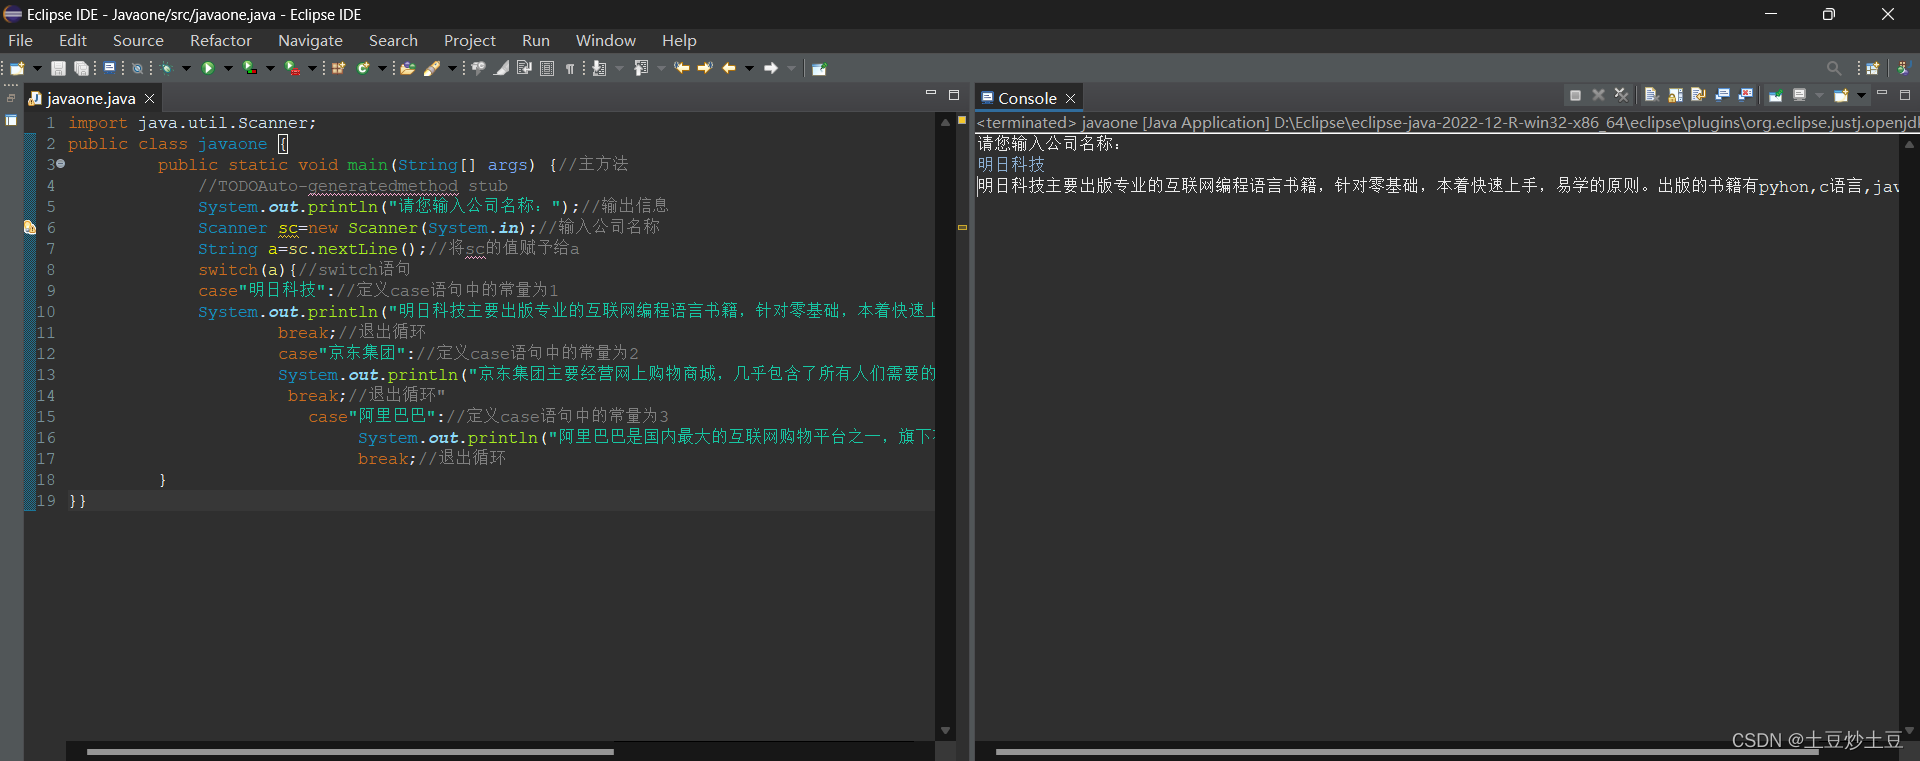Open a terminal with toolbar terminal icon
Viewport: 1920px width, 761px height.
(109, 67)
